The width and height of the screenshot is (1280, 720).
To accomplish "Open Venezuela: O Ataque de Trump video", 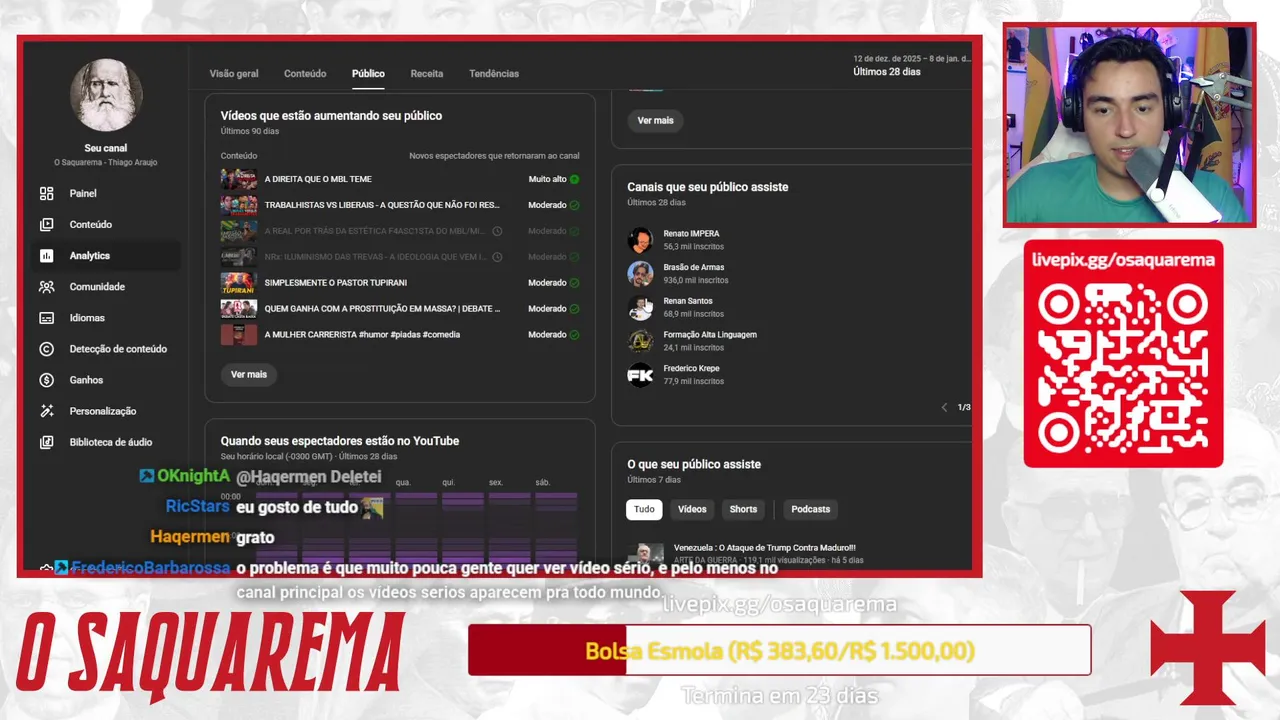I will (764, 548).
